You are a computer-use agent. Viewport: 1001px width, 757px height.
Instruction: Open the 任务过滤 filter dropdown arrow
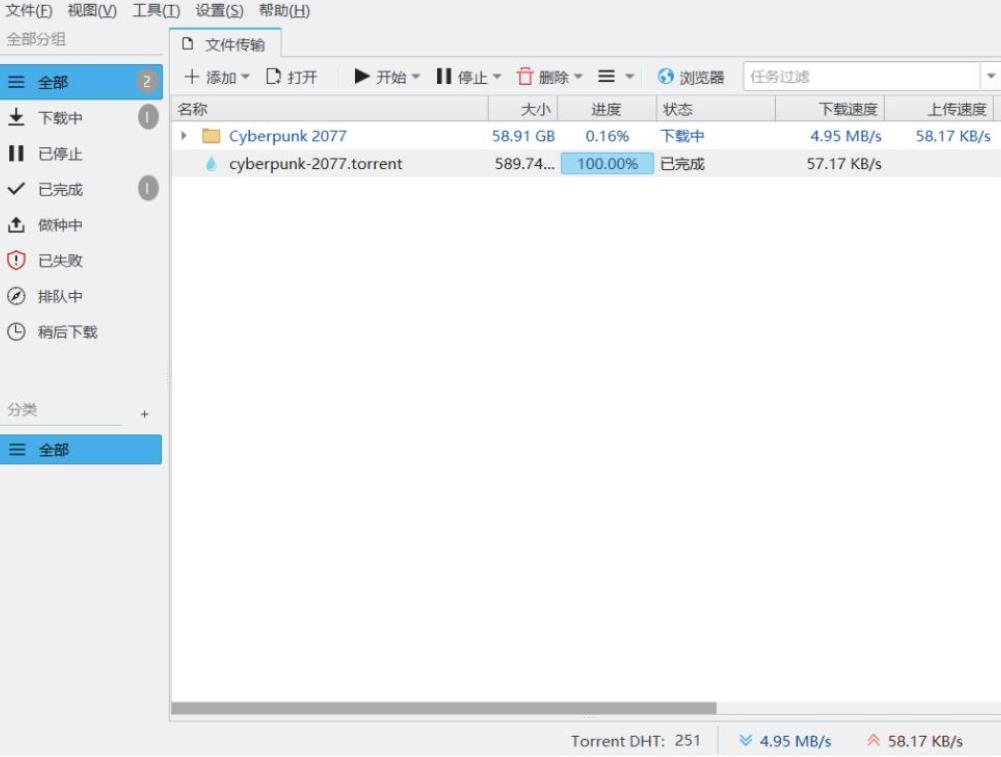[990, 77]
